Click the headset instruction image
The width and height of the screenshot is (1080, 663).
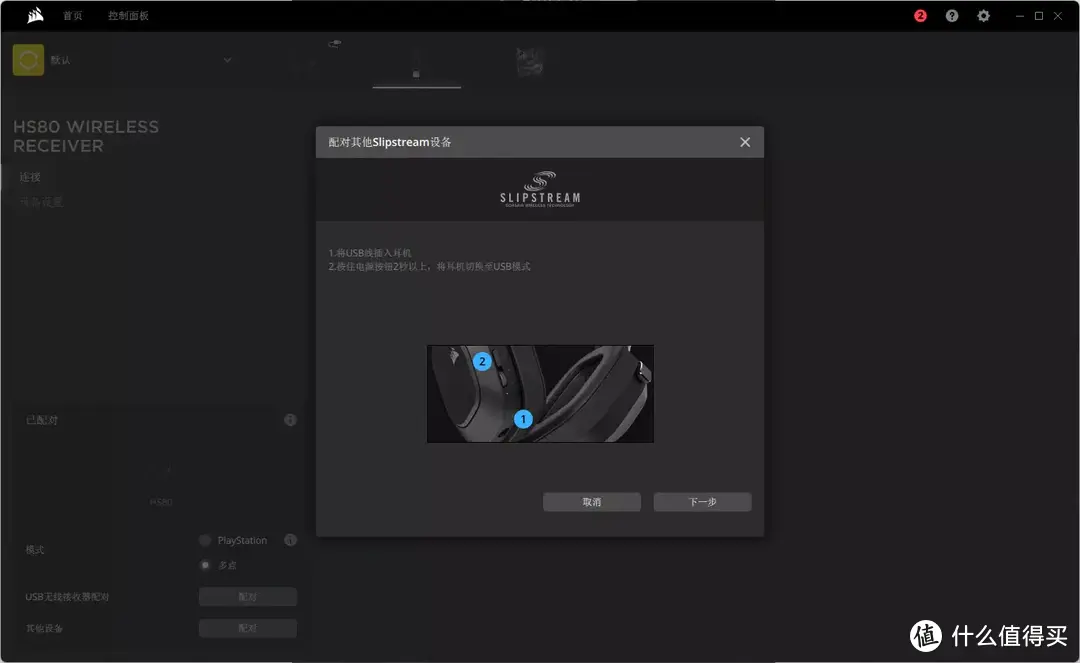[x=540, y=394]
